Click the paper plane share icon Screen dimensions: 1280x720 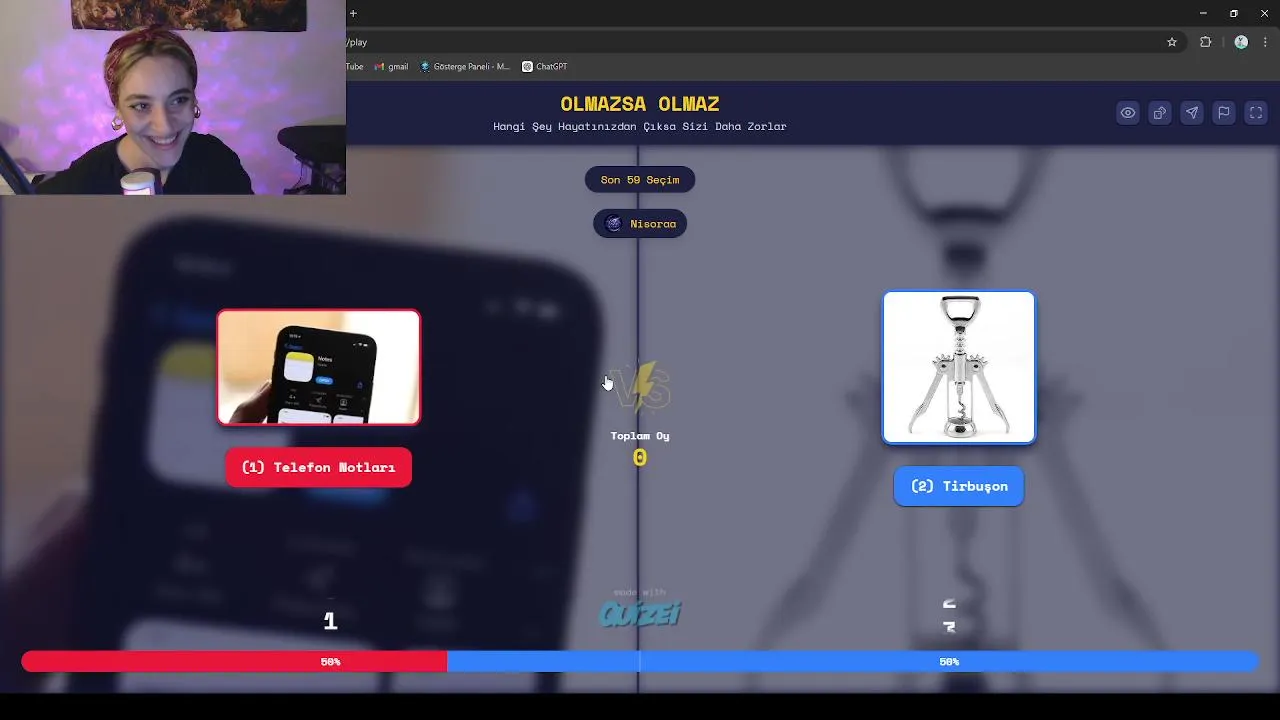pos(1192,113)
